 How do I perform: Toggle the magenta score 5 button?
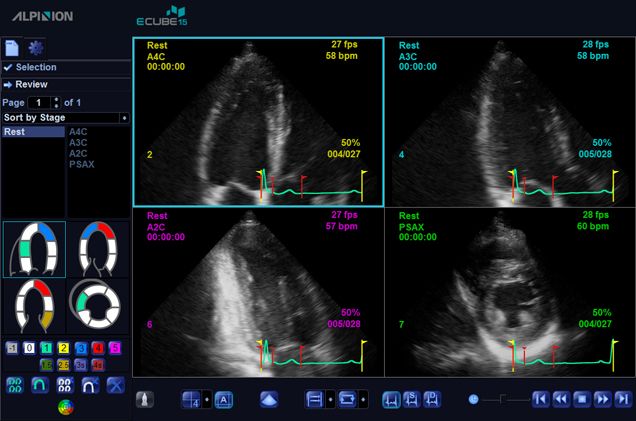point(115,347)
